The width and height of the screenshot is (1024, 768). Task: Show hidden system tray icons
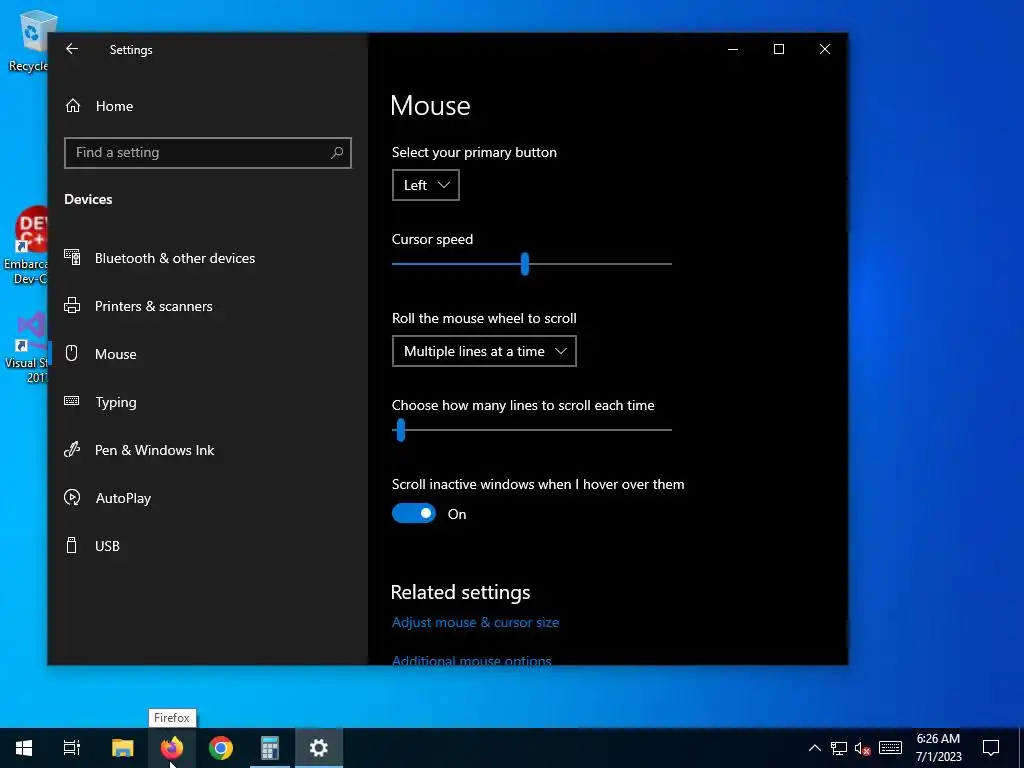coord(814,748)
